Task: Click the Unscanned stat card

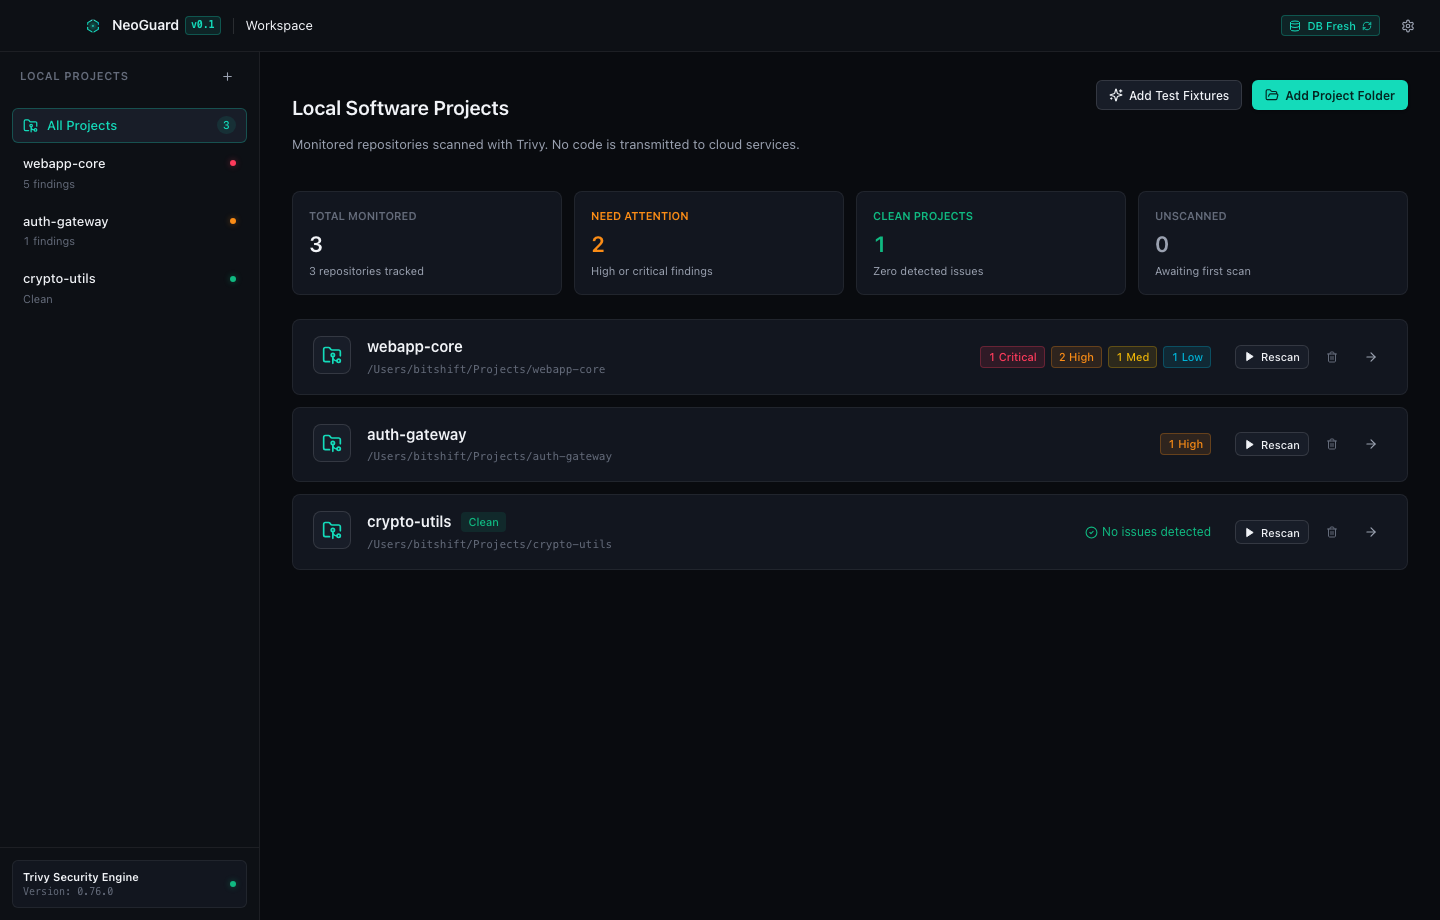Action: pos(1273,243)
